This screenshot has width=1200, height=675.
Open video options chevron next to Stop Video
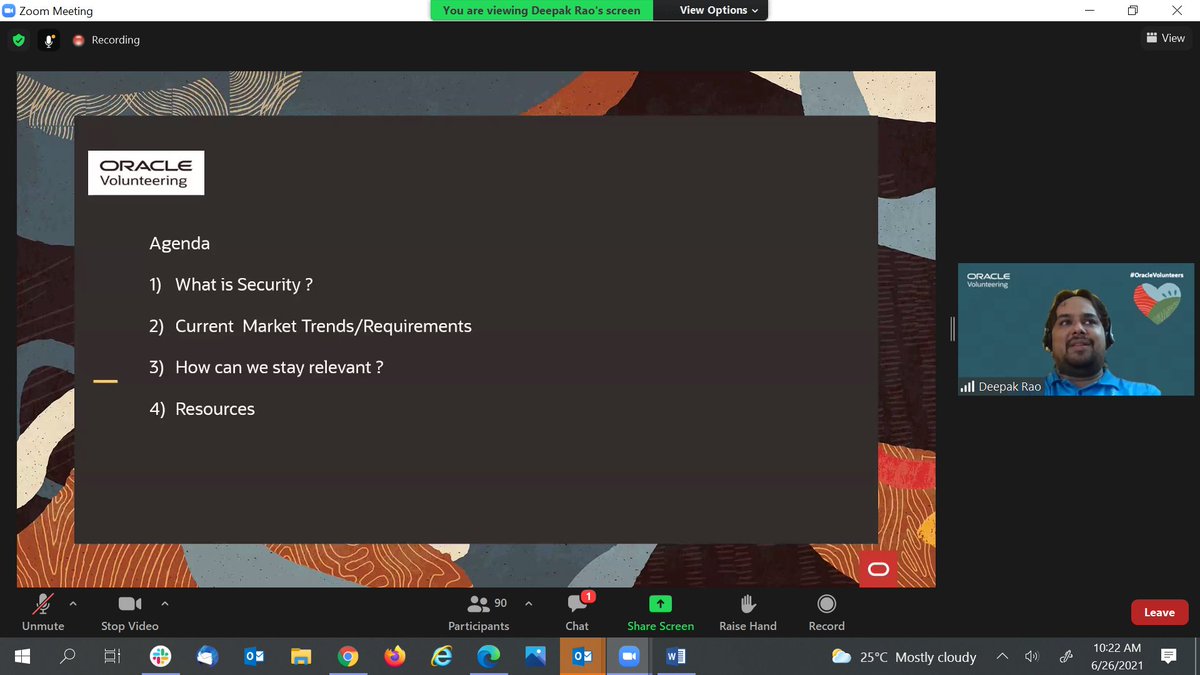click(x=165, y=603)
